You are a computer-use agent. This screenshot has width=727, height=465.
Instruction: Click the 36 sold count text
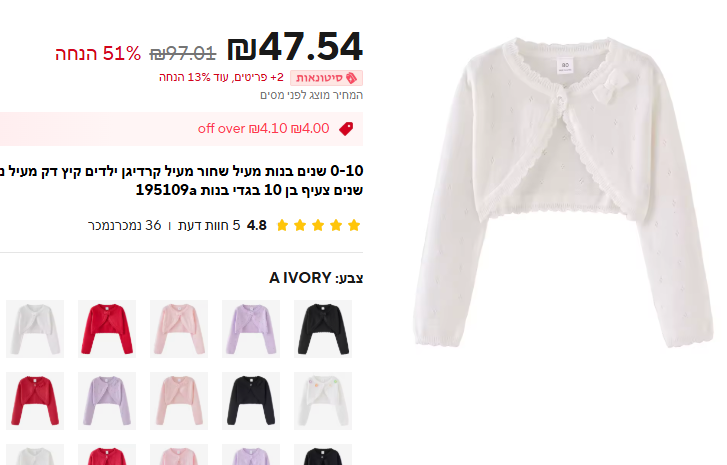tap(124, 225)
